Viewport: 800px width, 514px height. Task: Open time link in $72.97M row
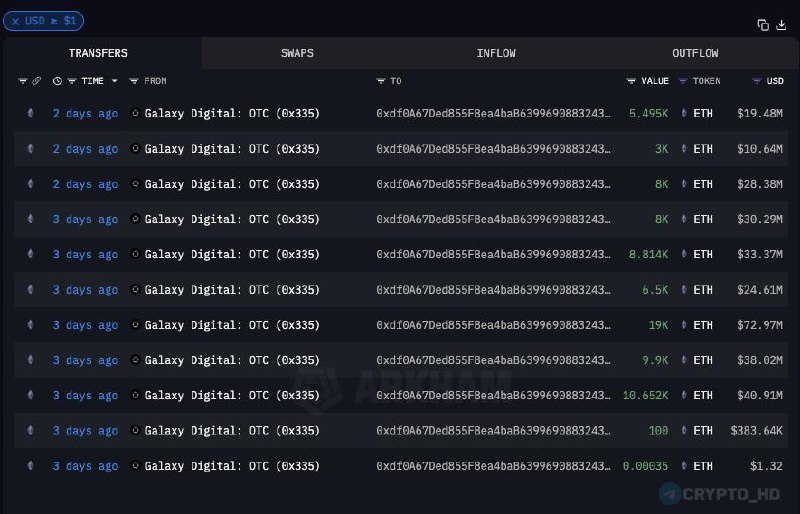click(85, 325)
